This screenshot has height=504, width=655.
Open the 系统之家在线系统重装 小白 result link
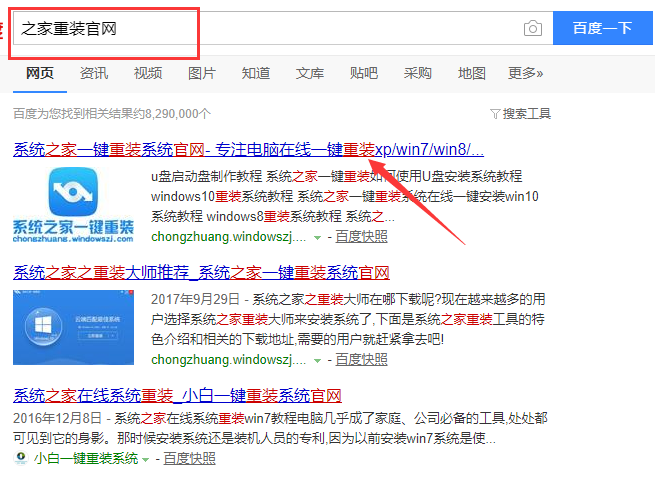pyautogui.click(x=178, y=395)
